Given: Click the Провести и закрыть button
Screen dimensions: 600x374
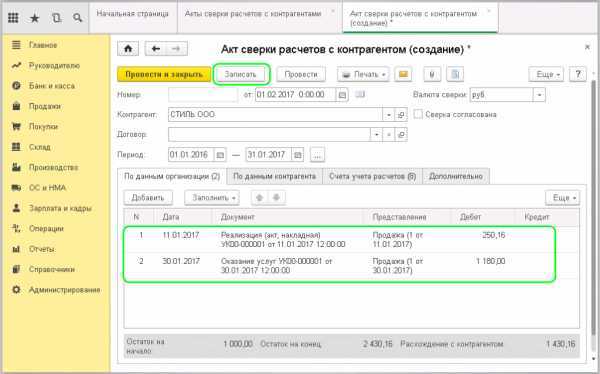Looking at the screenshot, I should click(164, 74).
